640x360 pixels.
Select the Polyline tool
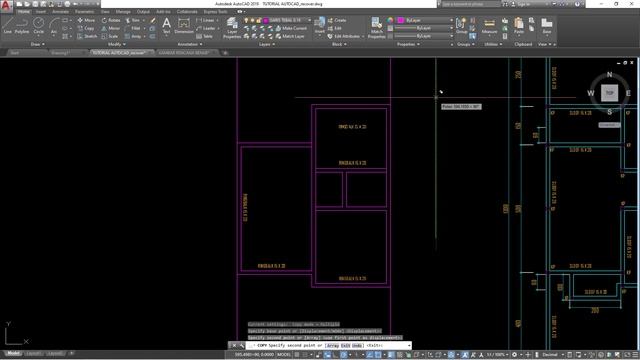click(x=22, y=25)
